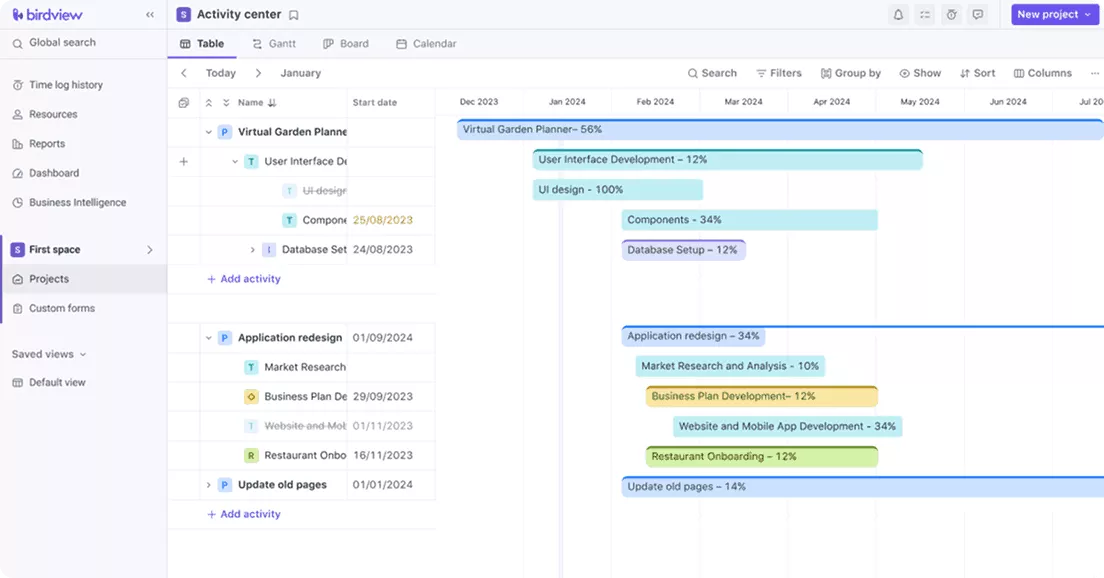Click the bookmark icon beside Activity center
The height and width of the screenshot is (578, 1104).
click(294, 15)
